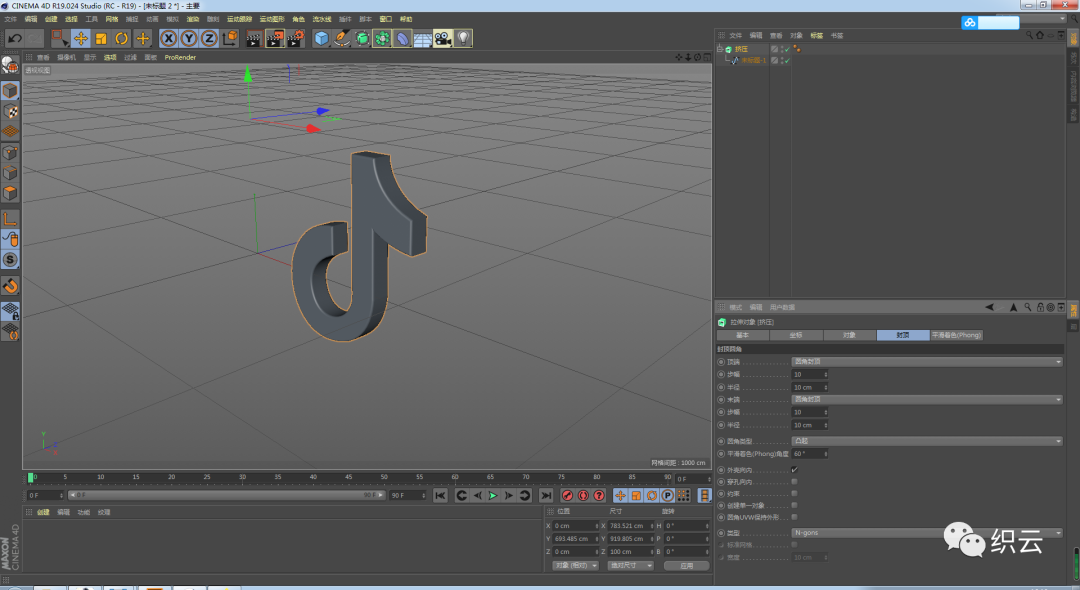Open the 用户数据 attribute menu
Viewport: 1080px width, 590px height.
point(782,307)
